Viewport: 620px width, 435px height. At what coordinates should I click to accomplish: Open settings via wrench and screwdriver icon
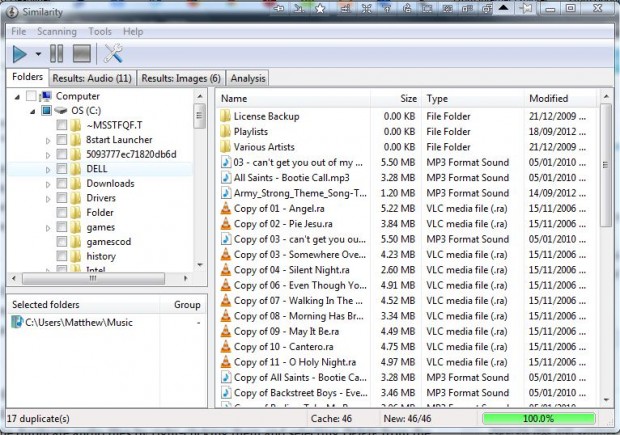pyautogui.click(x=113, y=53)
